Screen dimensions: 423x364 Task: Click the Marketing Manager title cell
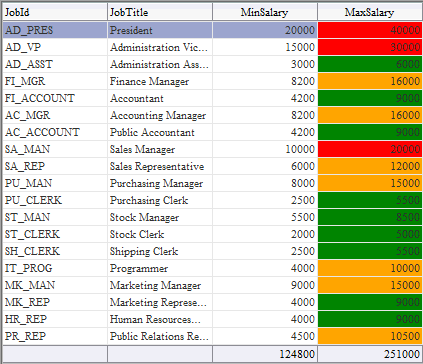160,285
